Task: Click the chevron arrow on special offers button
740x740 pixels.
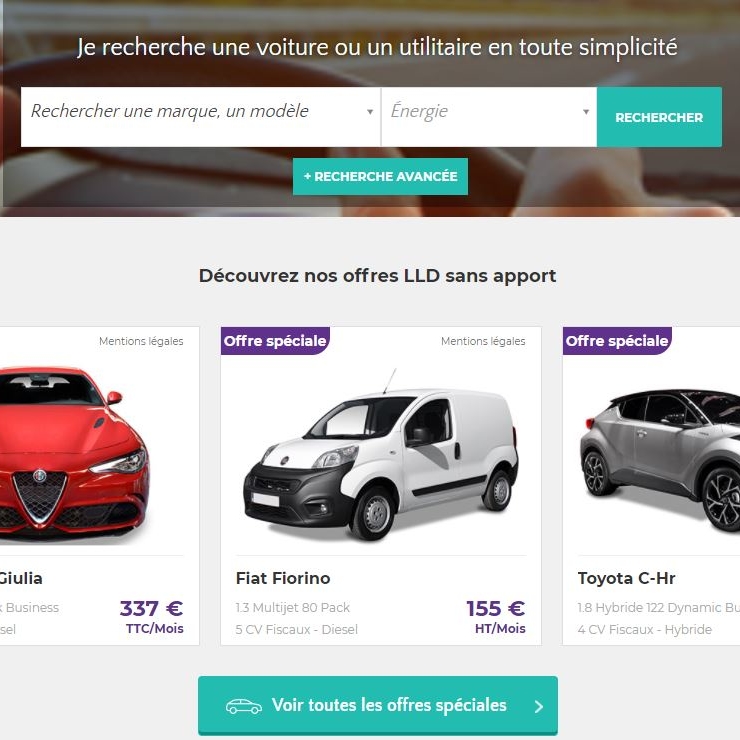Action: click(538, 706)
